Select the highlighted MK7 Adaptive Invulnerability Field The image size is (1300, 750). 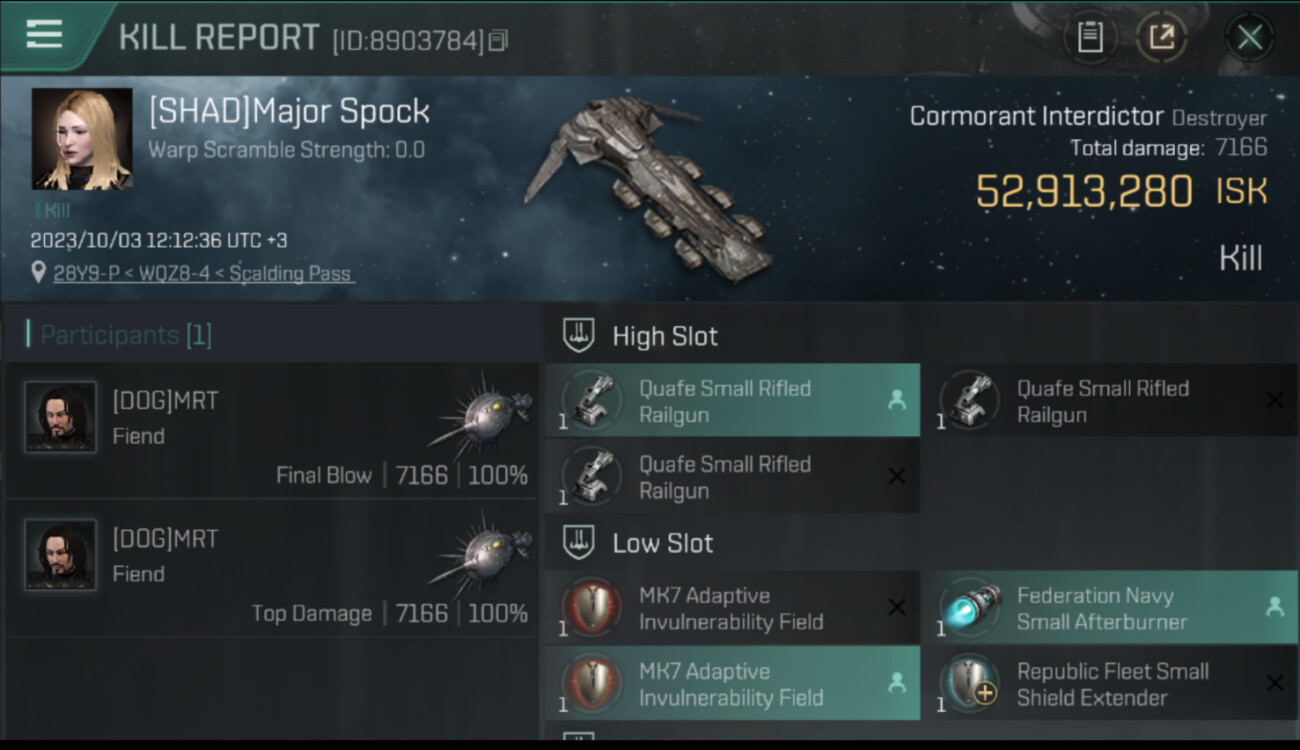733,683
